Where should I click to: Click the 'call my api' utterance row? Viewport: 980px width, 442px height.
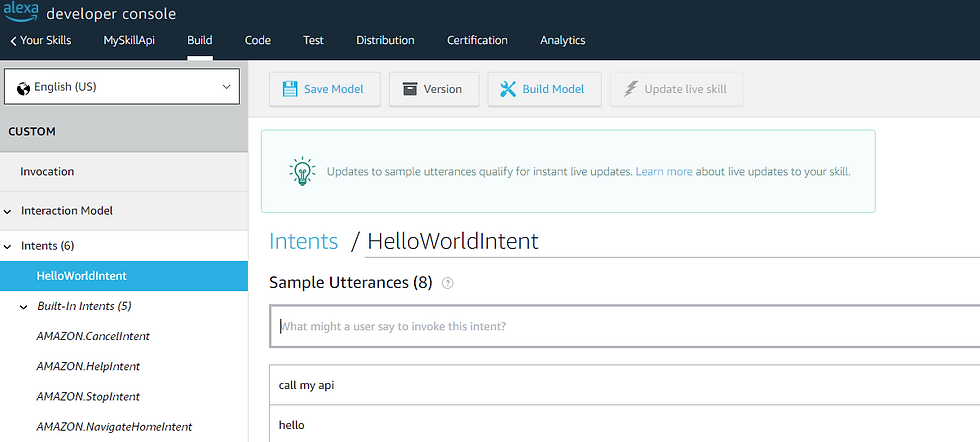point(624,385)
